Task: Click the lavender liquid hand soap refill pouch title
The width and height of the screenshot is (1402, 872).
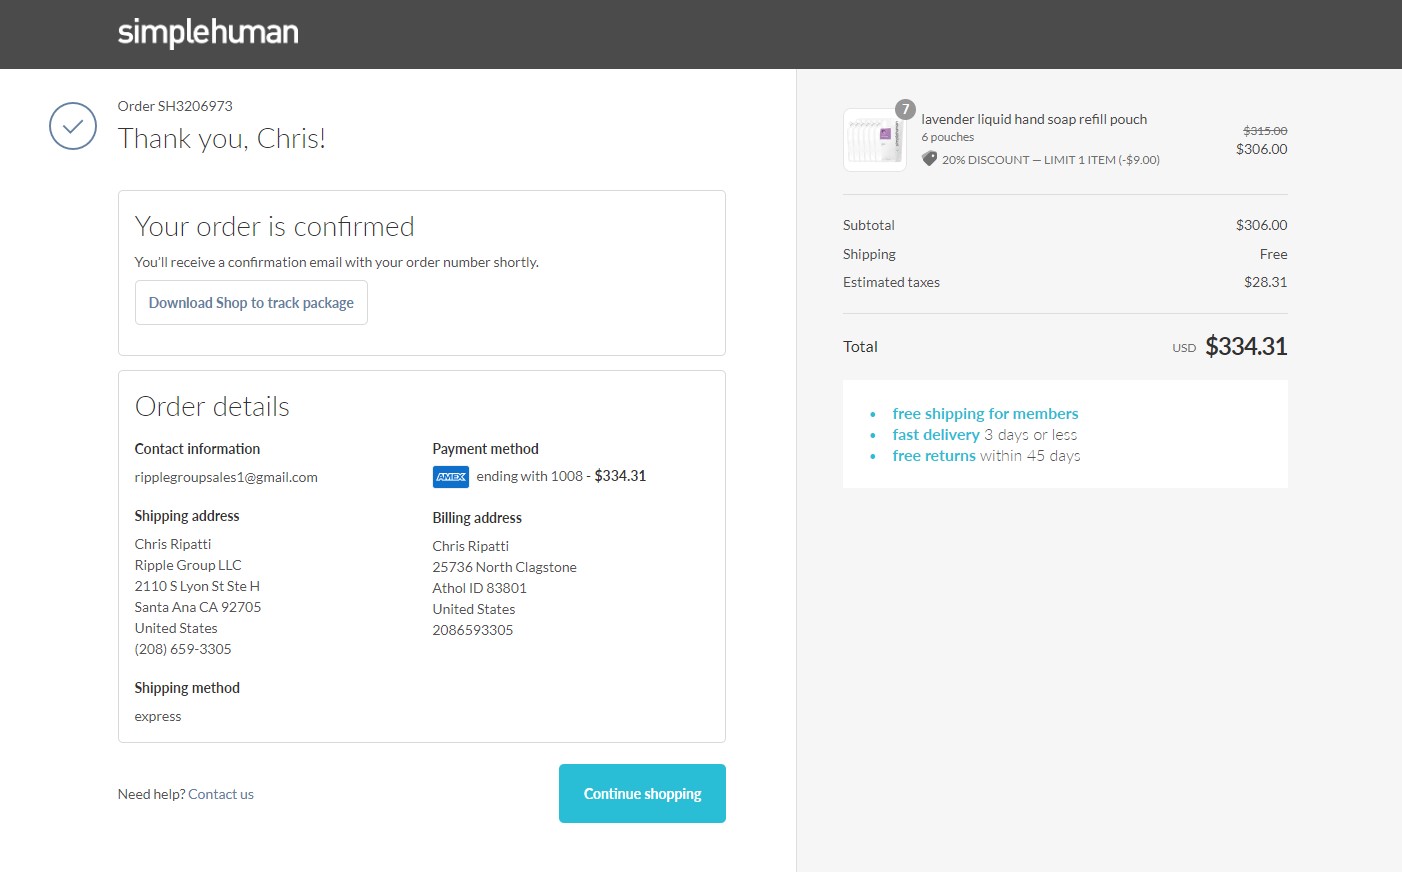Action: coord(1034,119)
